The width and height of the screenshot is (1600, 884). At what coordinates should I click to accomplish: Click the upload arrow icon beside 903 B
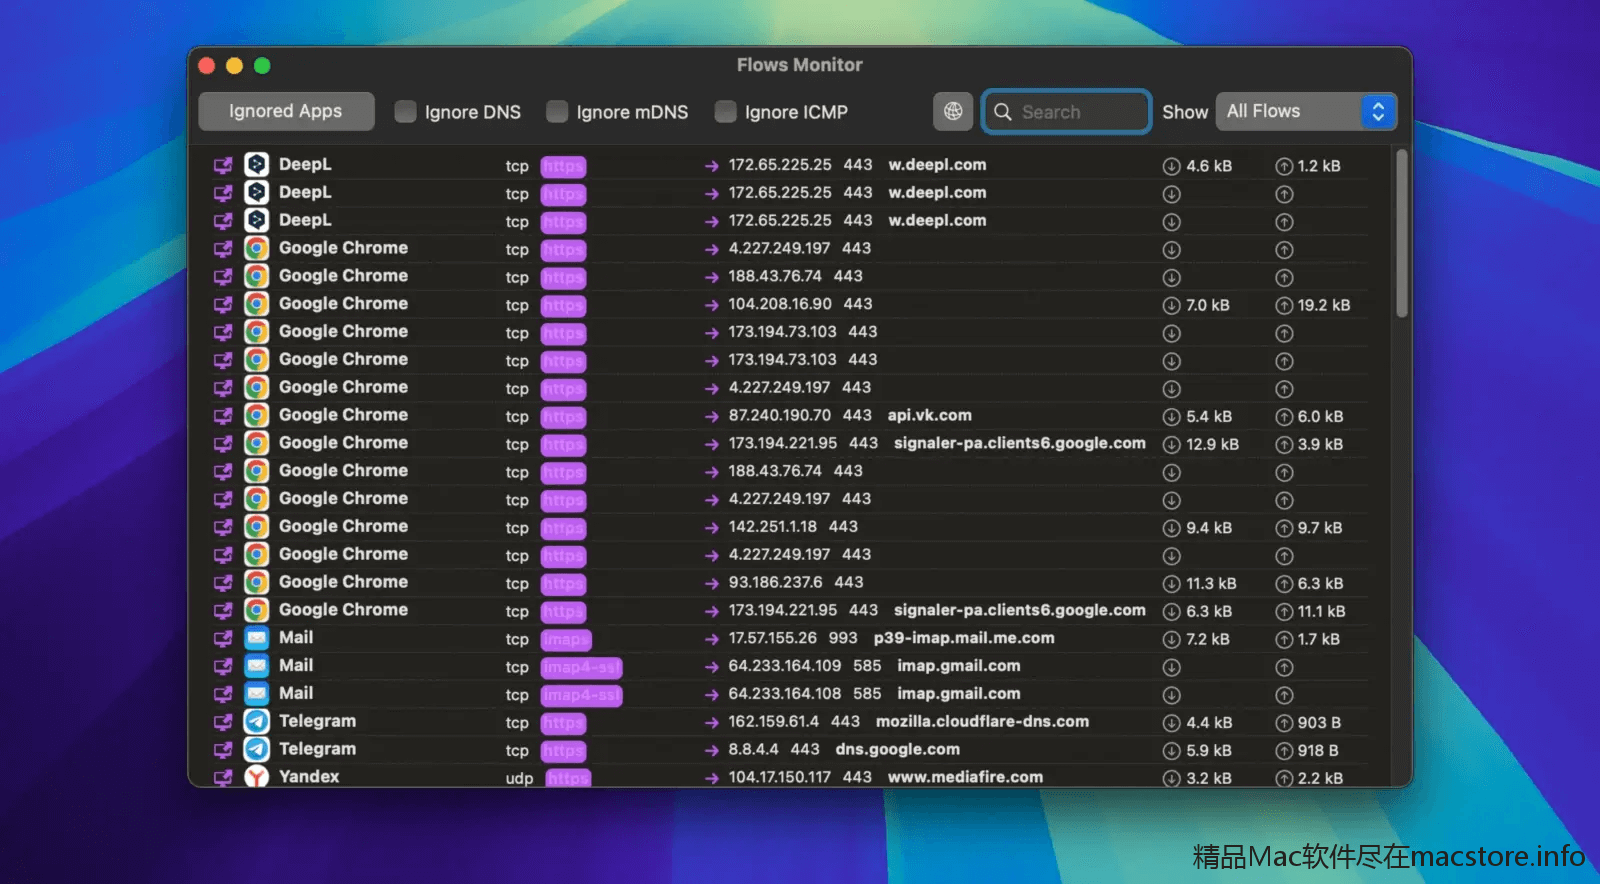(1284, 723)
